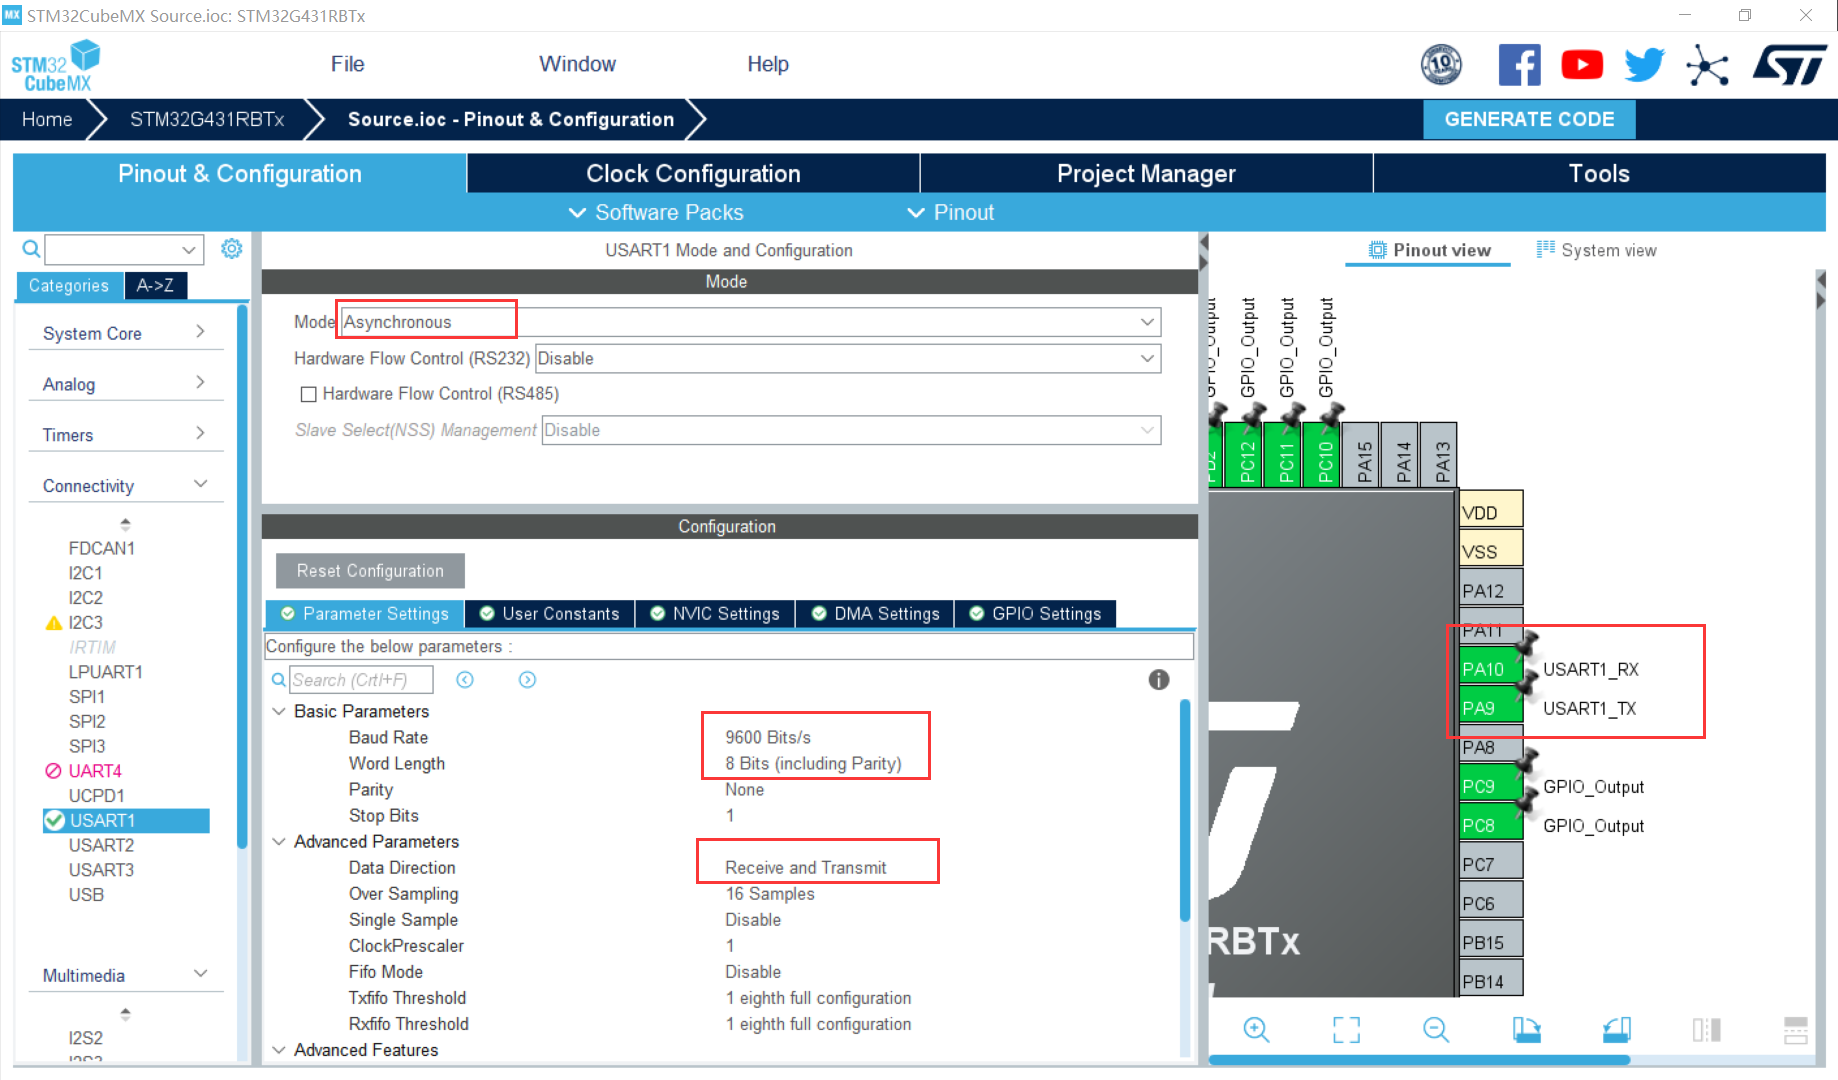Image resolution: width=1838 pixels, height=1080 pixels.
Task: Click the parameter info icon
Action: 1158,680
